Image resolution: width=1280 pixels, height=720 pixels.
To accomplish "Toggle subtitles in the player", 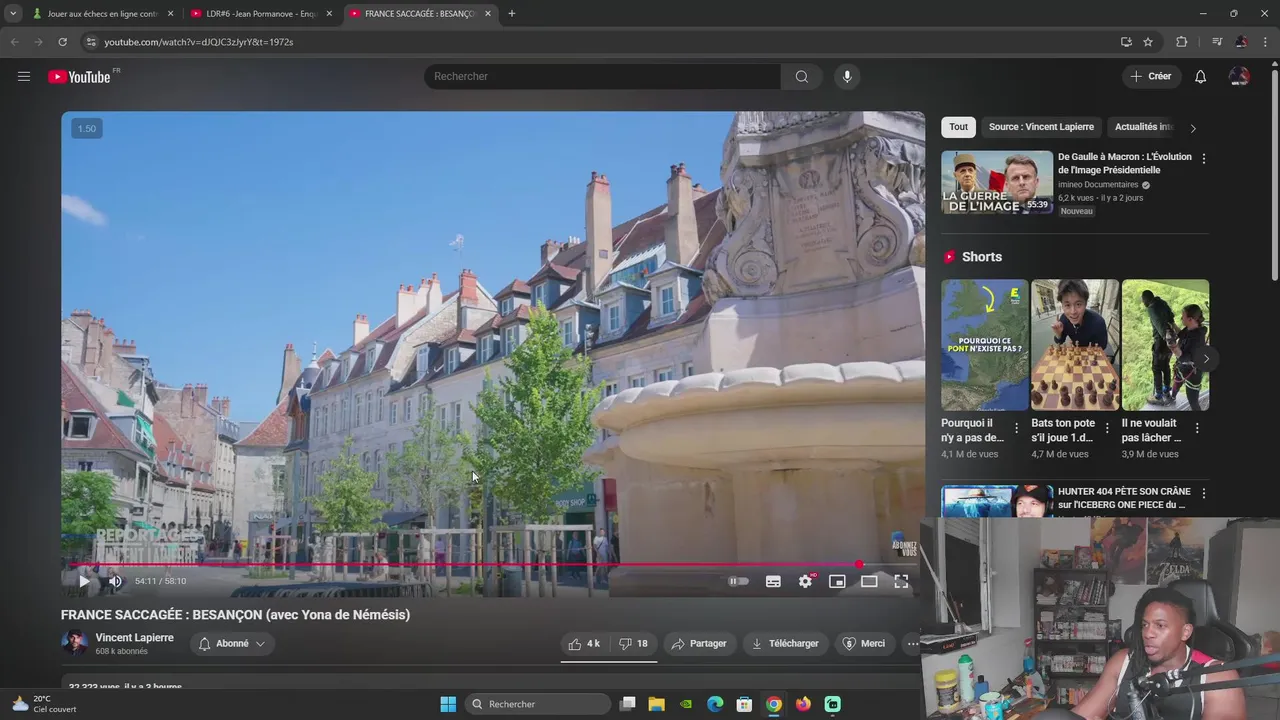I will tap(773, 581).
